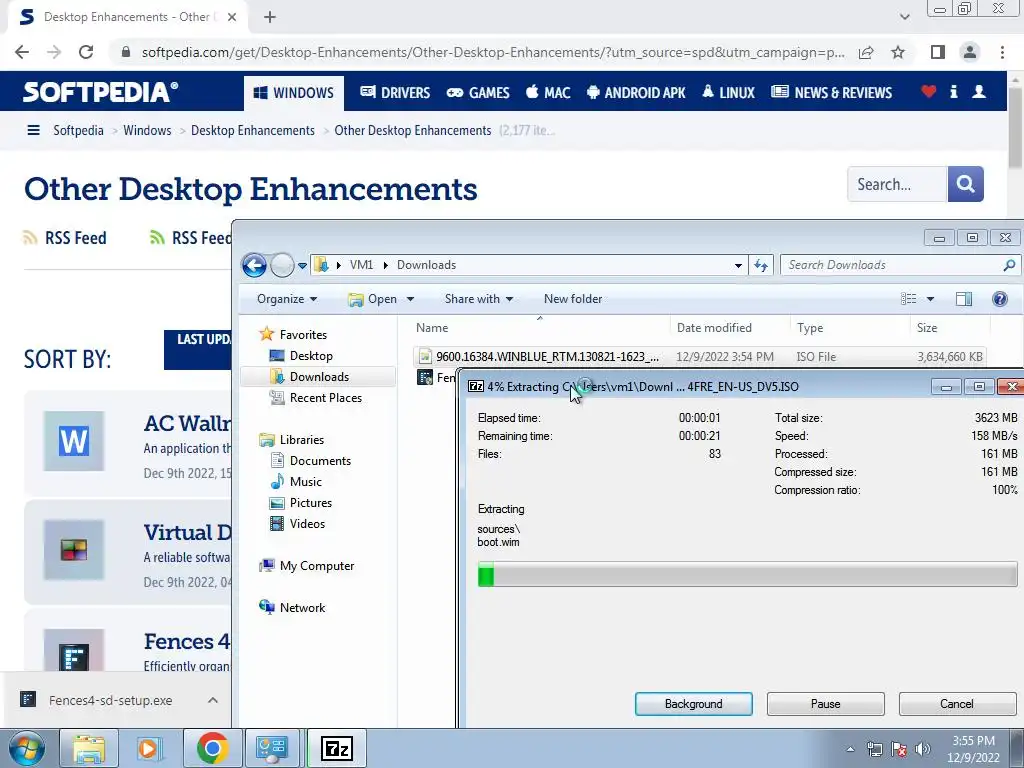Click New folder in Explorer toolbar

click(573, 299)
